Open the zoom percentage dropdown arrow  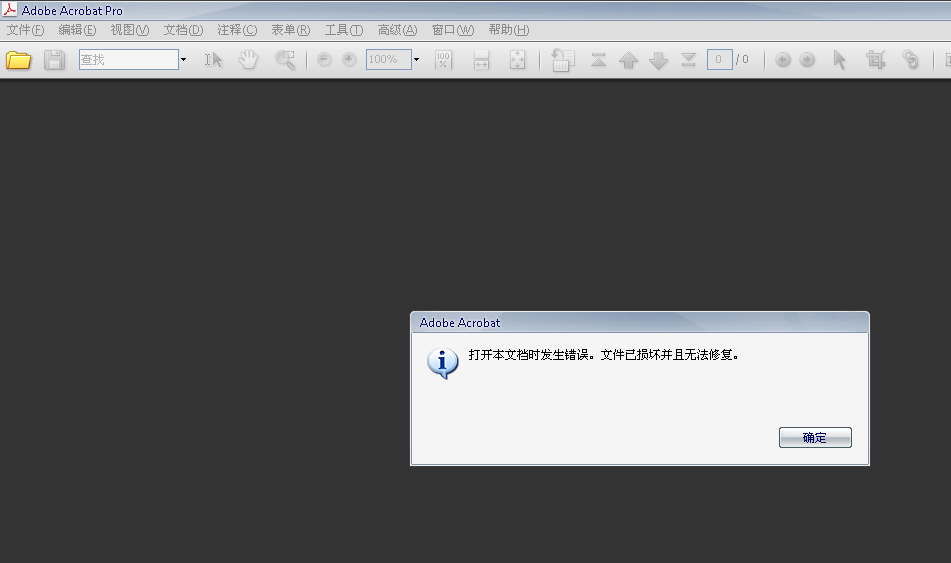pyautogui.click(x=416, y=59)
